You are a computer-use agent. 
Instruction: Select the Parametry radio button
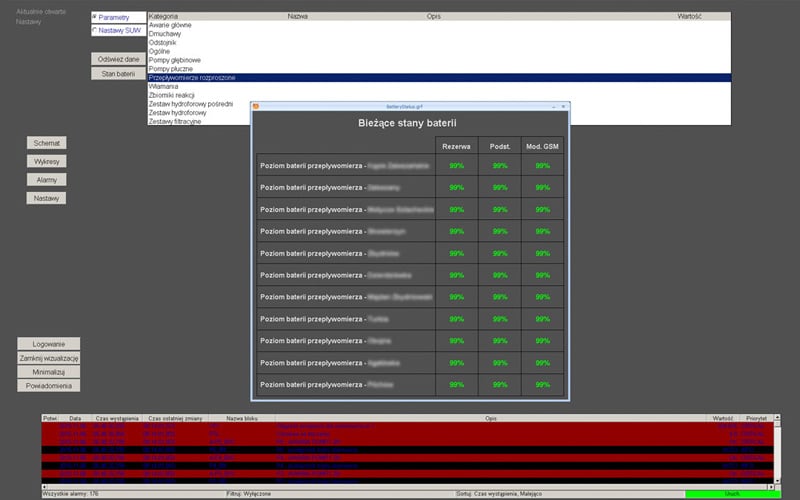(95, 17)
